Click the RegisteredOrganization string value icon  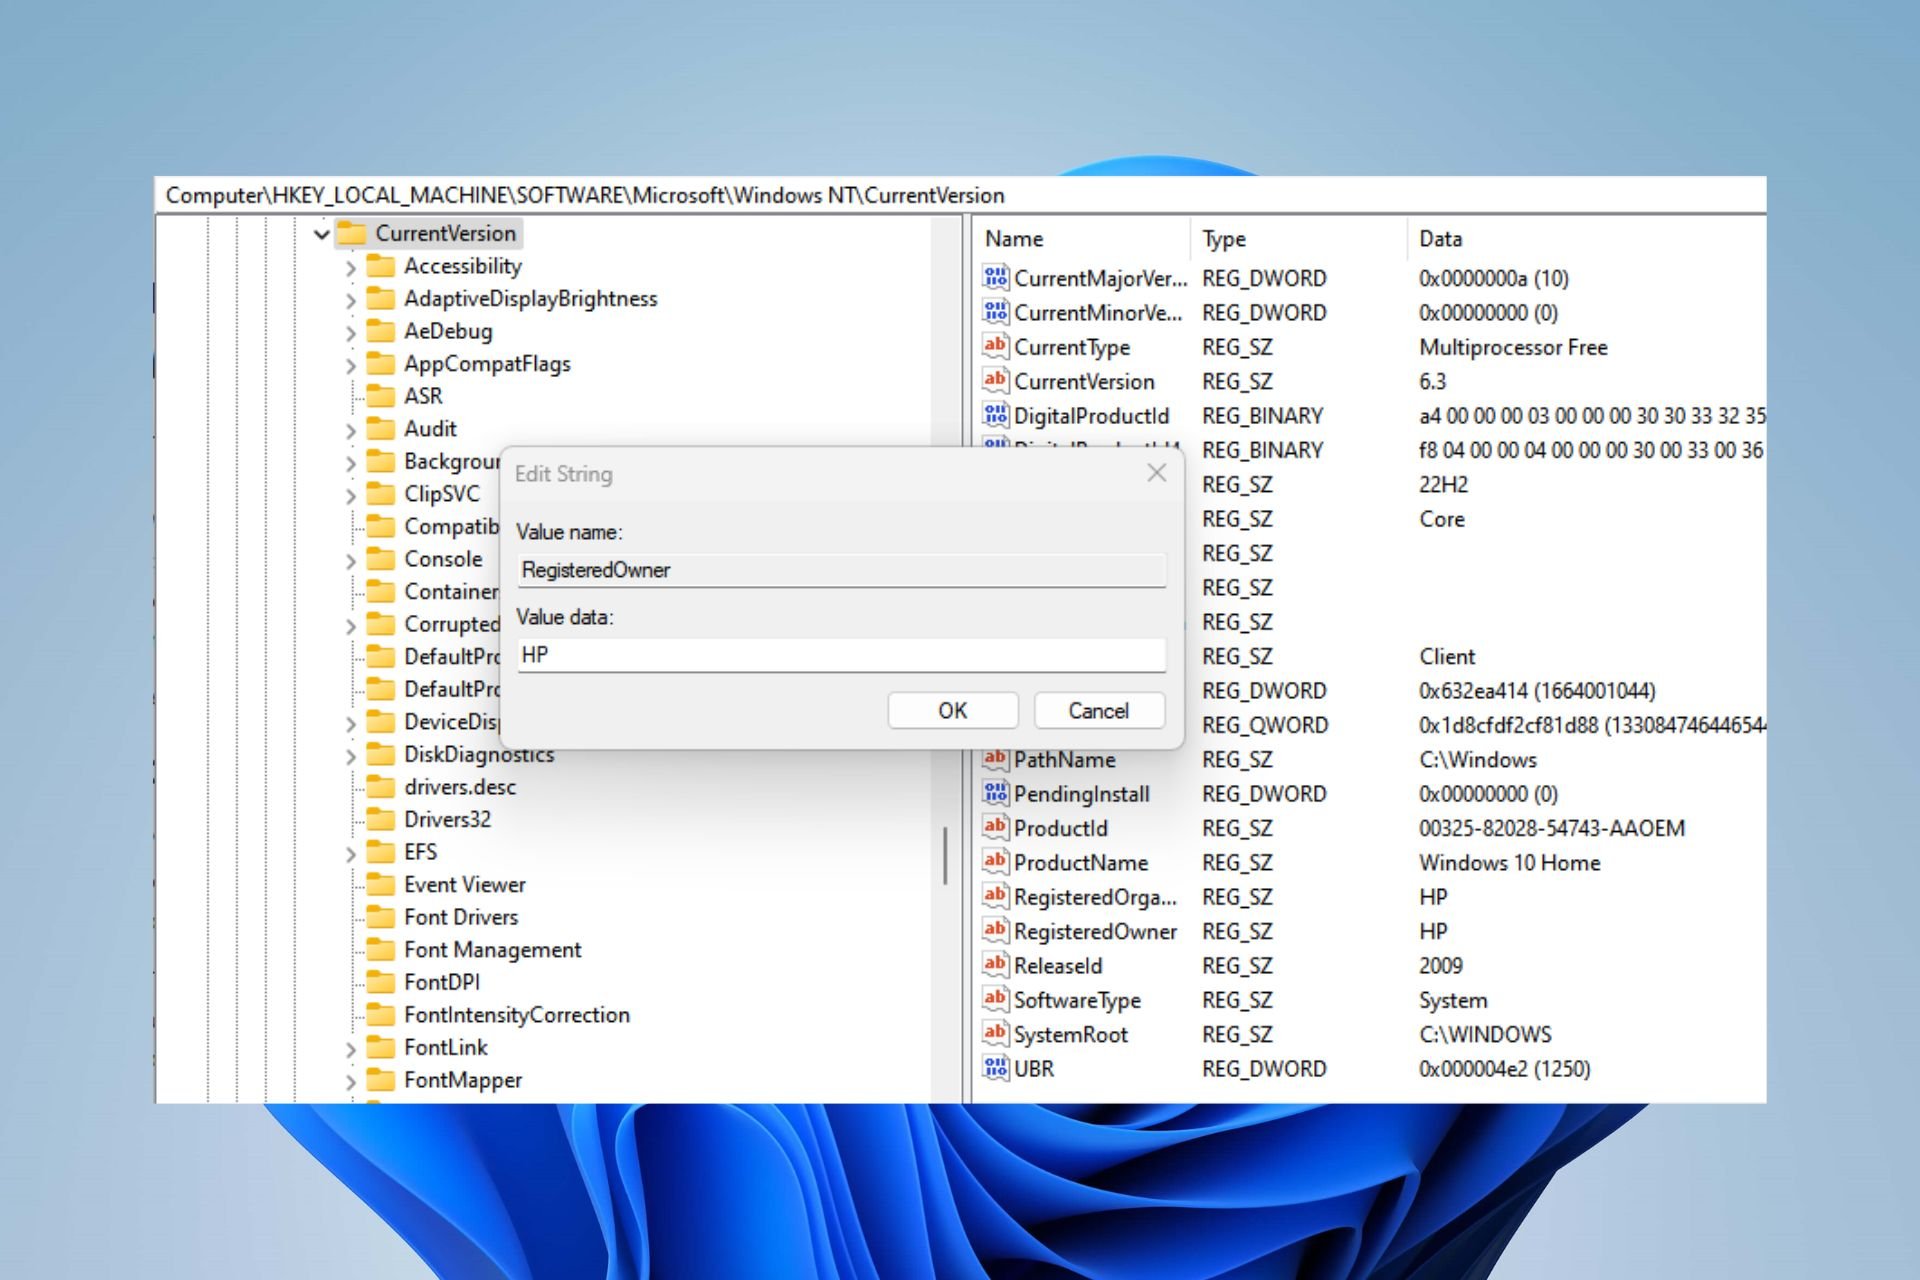[x=995, y=896]
